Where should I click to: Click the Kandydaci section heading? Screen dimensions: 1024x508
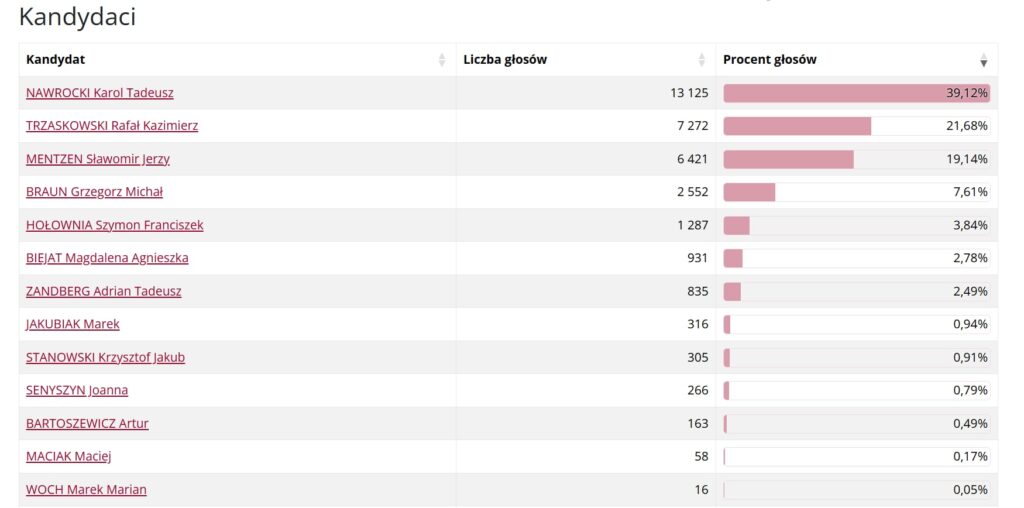click(x=77, y=17)
